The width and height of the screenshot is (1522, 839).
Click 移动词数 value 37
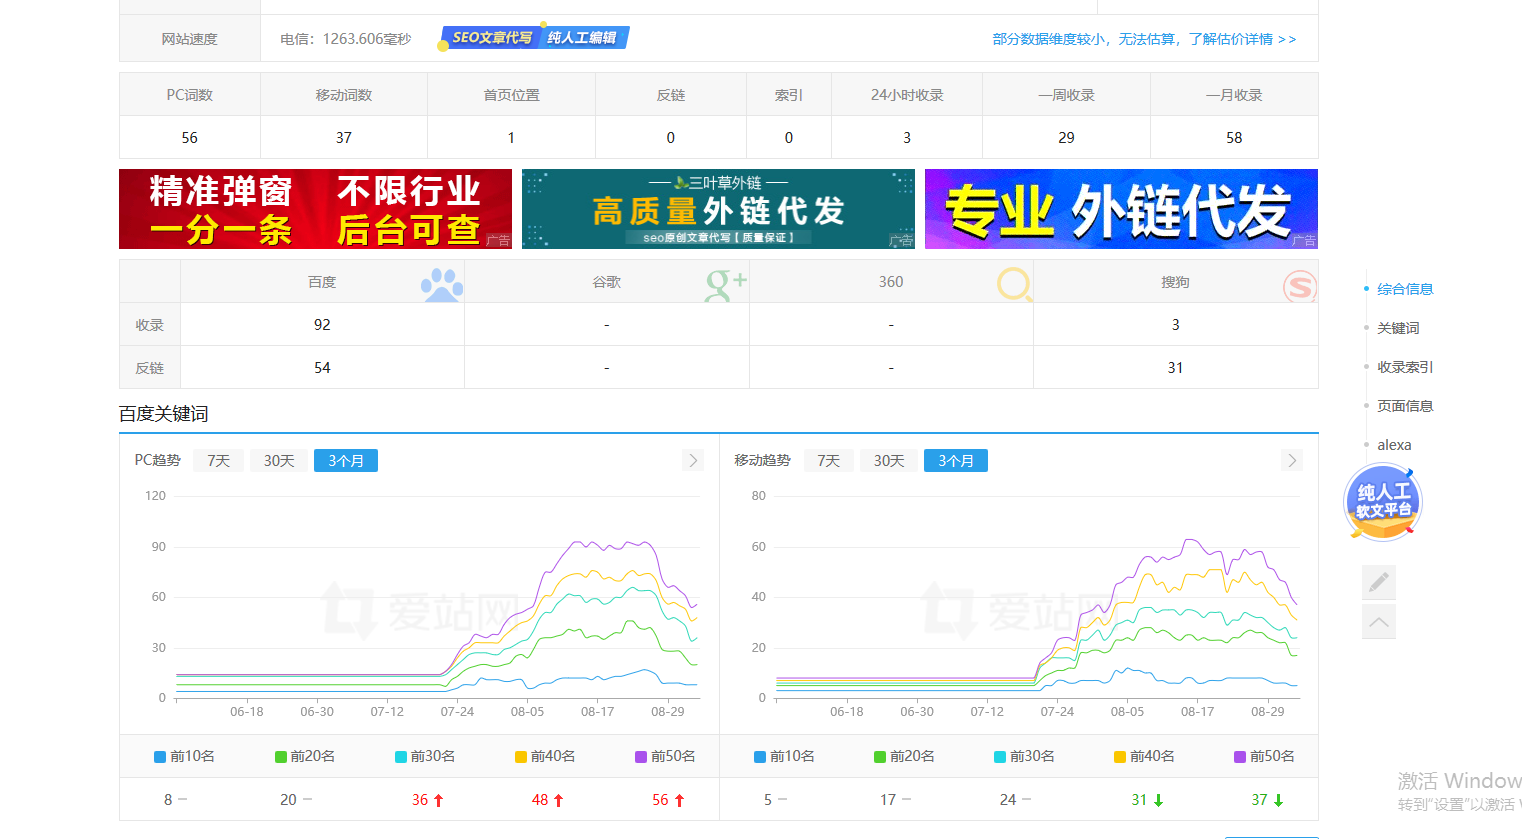[x=344, y=138]
